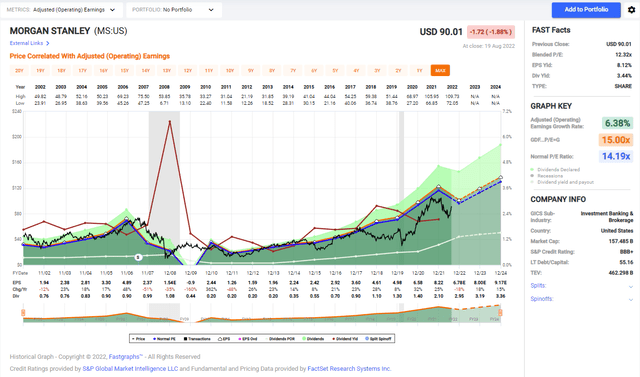Click the USD 90.01 price value

[441, 32]
